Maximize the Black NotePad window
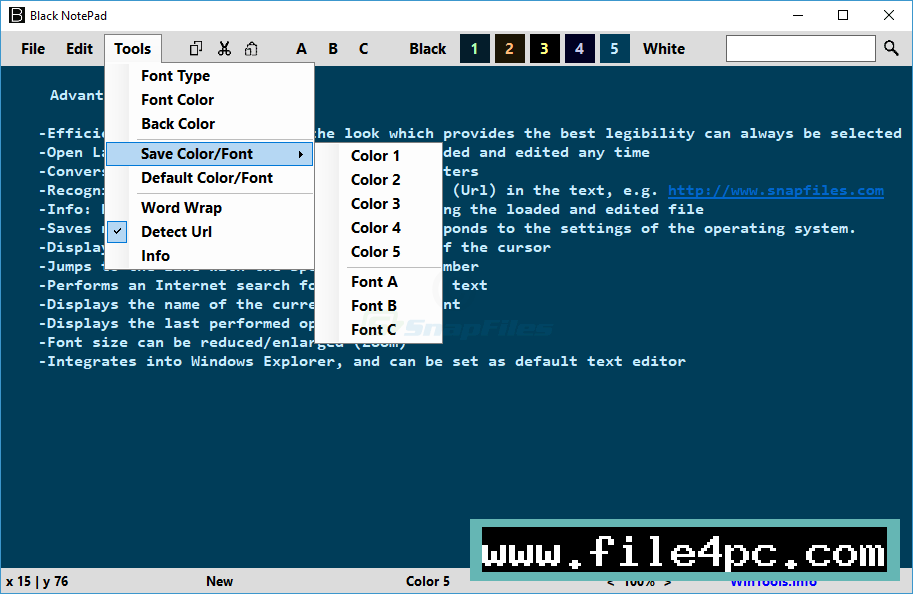Screen dimensions: 913x594 (843, 15)
